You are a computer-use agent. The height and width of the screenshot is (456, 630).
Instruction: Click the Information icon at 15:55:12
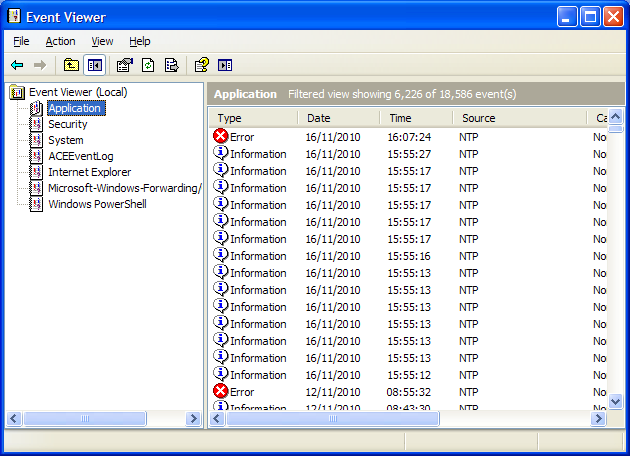point(221,374)
